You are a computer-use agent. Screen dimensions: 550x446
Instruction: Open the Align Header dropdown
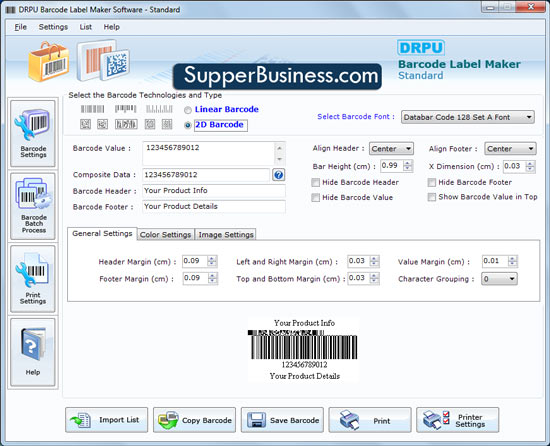point(391,149)
